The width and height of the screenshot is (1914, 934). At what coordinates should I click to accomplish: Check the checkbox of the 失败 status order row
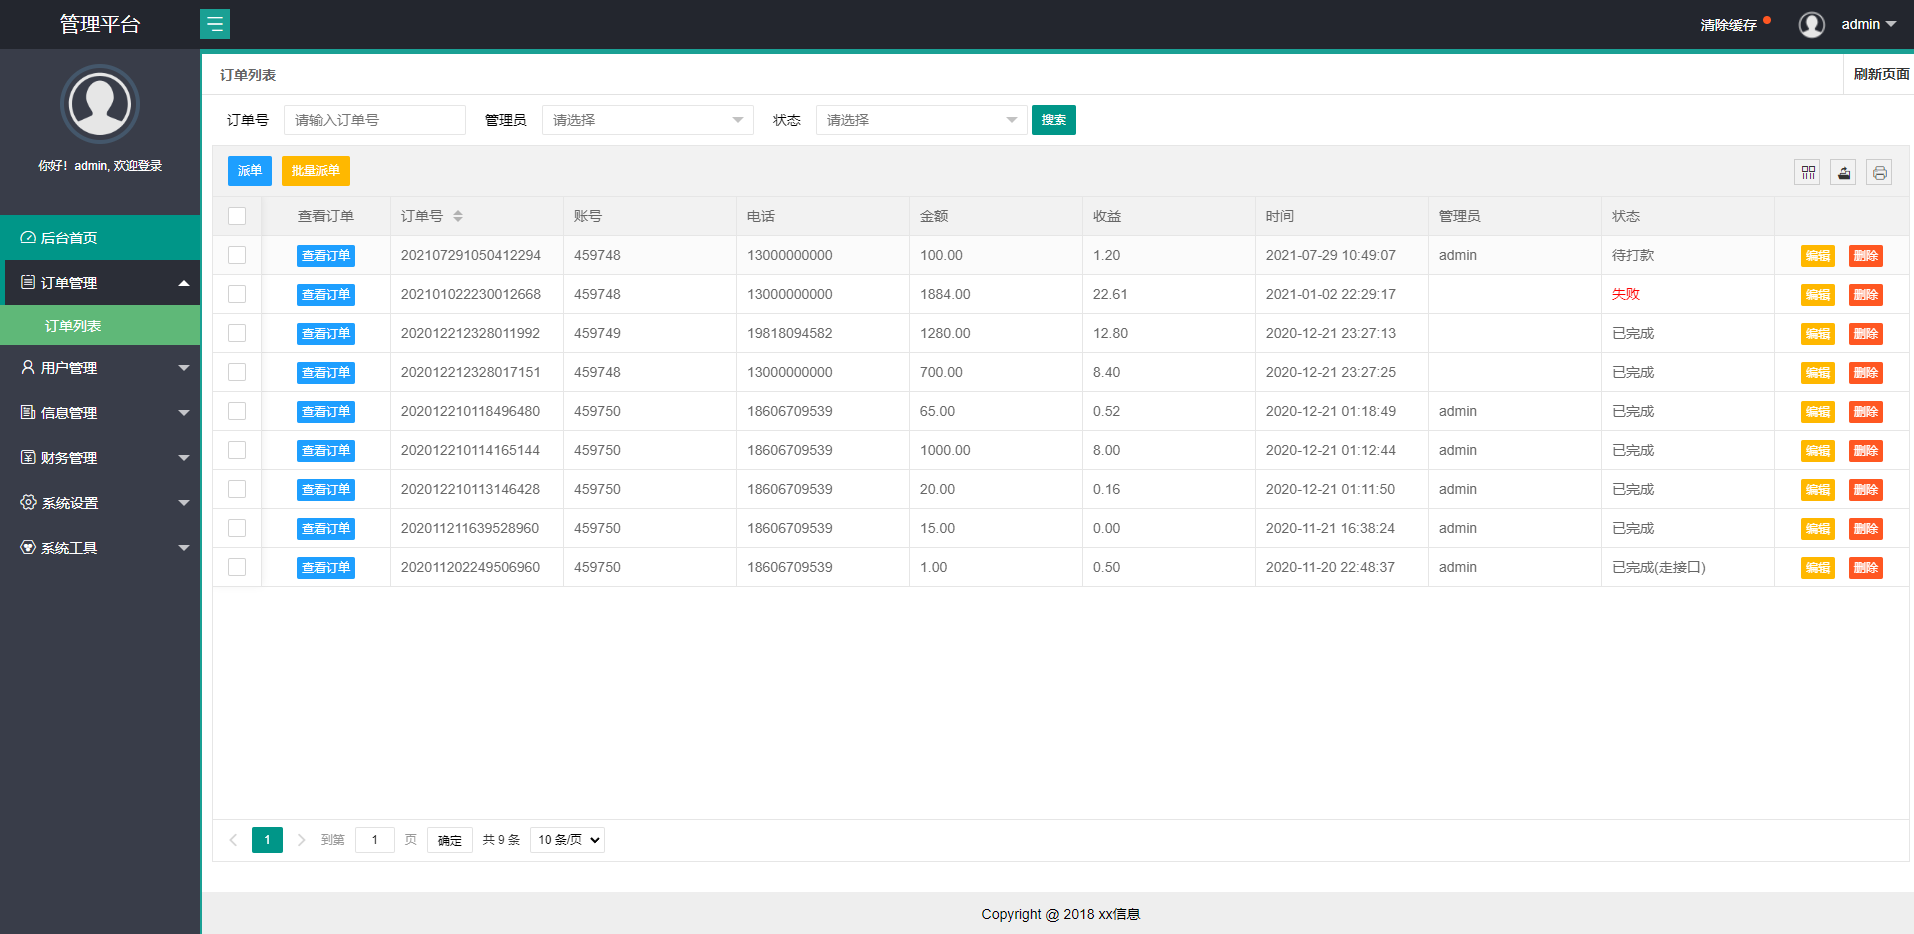pyautogui.click(x=237, y=294)
